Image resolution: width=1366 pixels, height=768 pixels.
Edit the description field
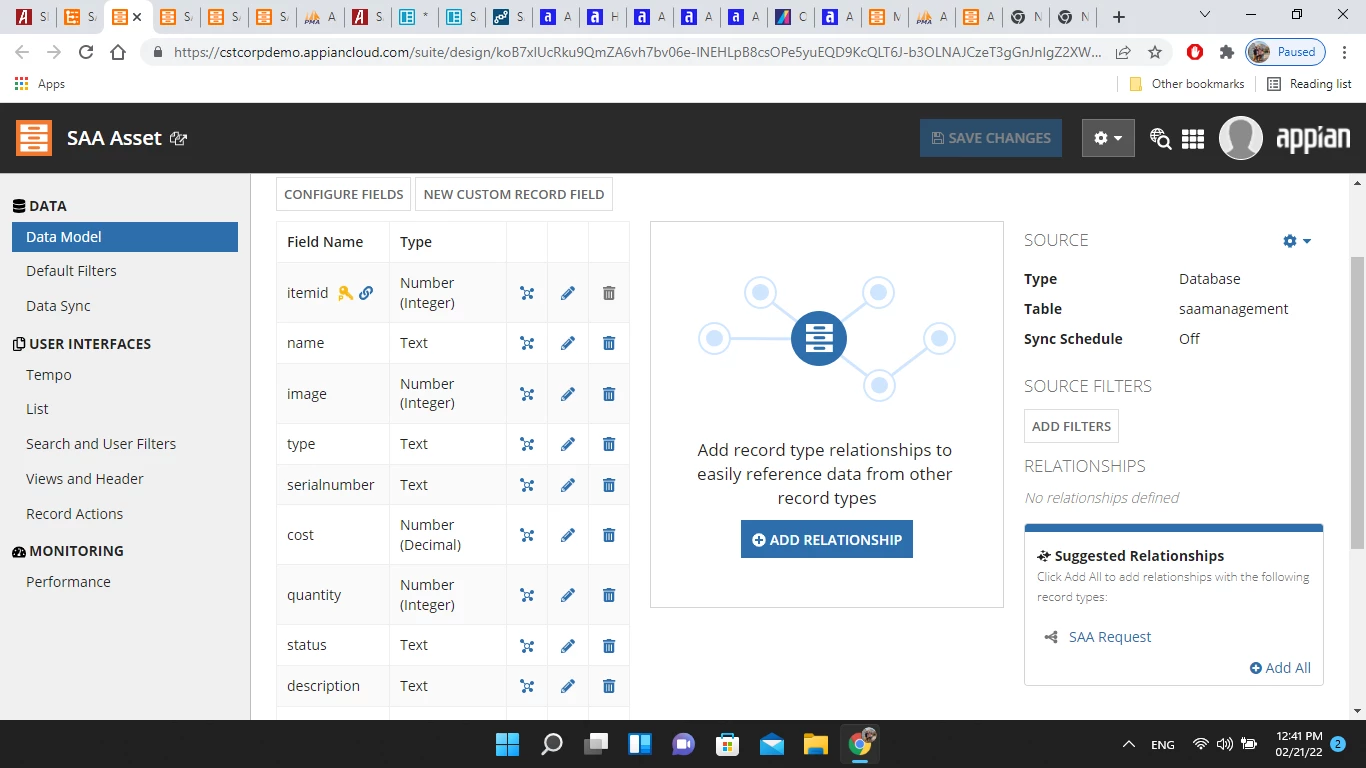pyautogui.click(x=568, y=686)
